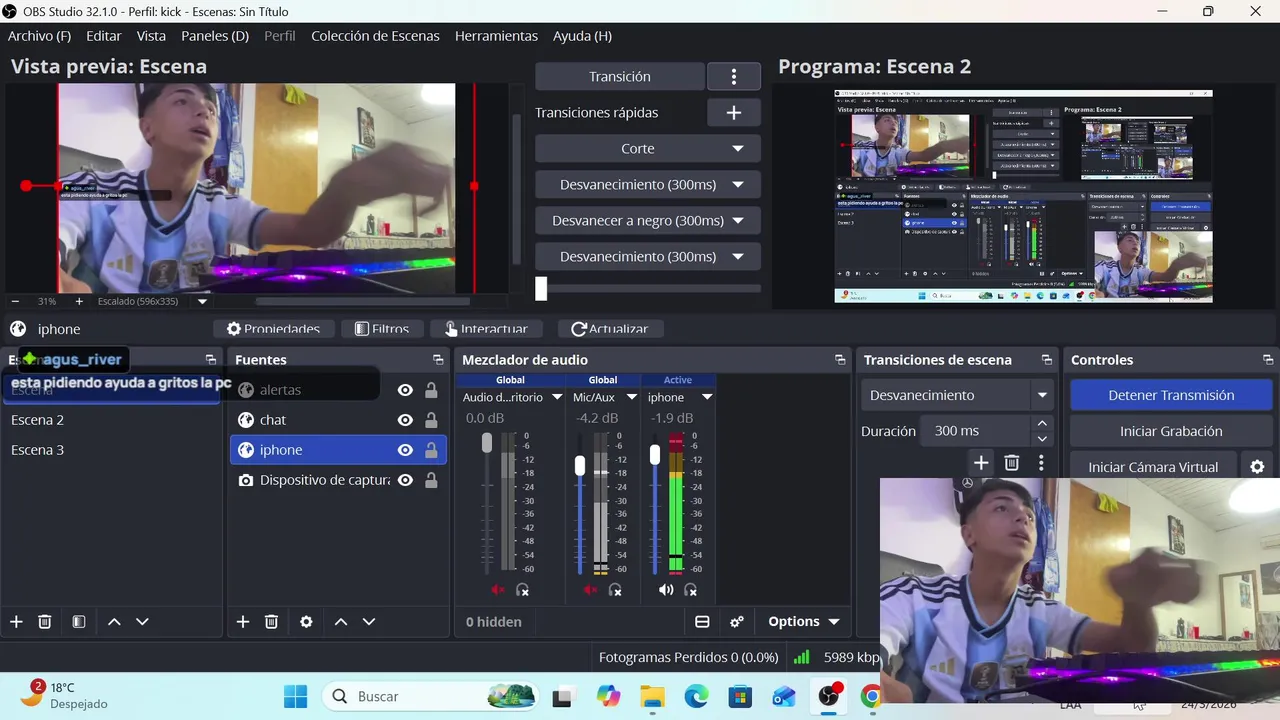The height and width of the screenshot is (720, 1280).
Task: Undock the Transiciones de escena panel
Action: pyautogui.click(x=1047, y=360)
